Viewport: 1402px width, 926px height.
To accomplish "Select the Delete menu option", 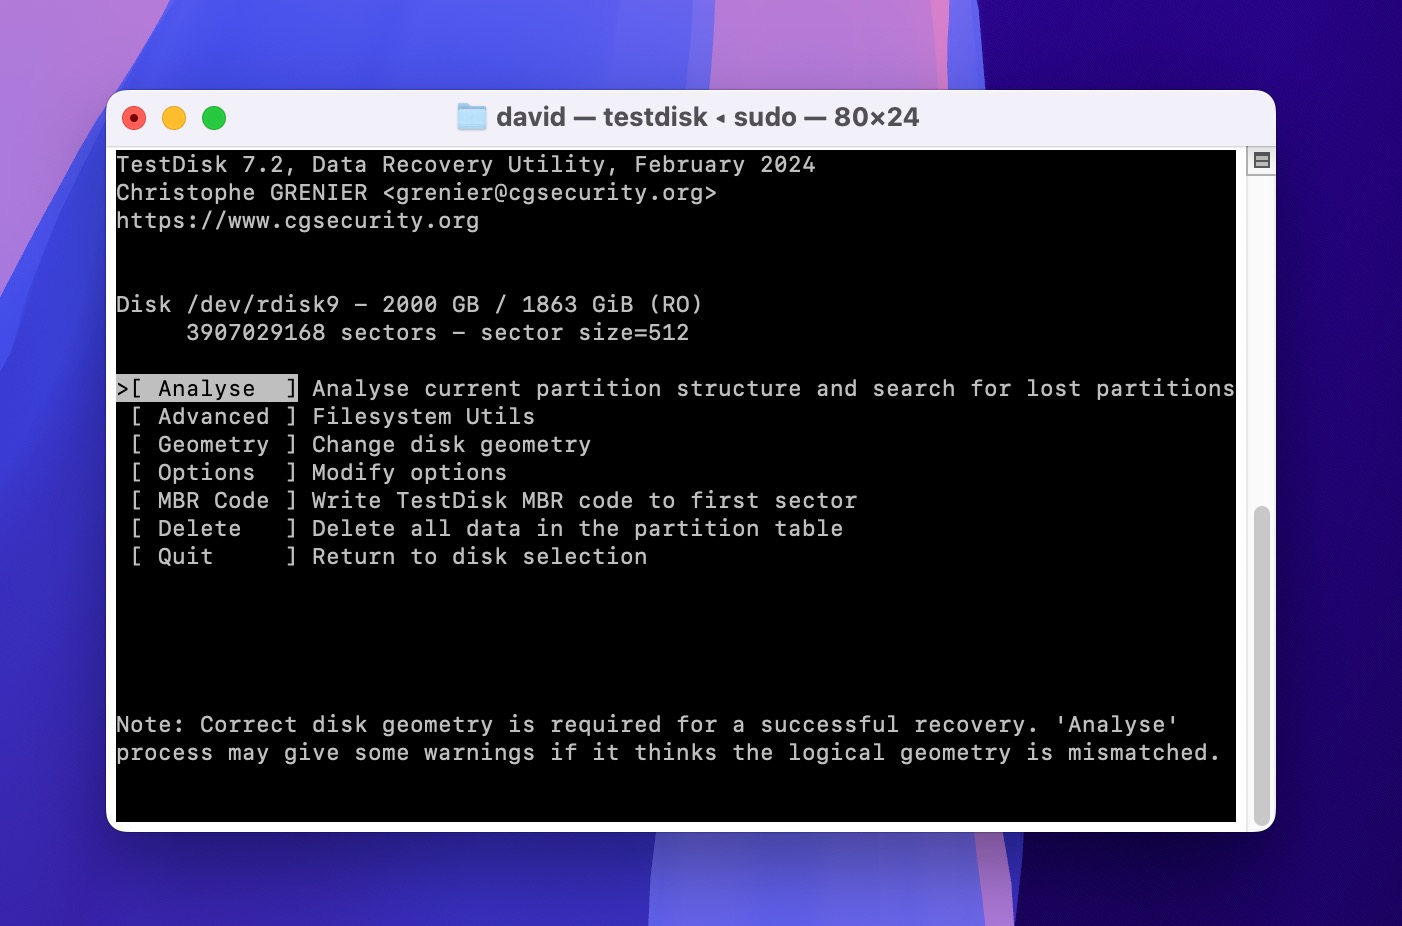I will [214, 528].
